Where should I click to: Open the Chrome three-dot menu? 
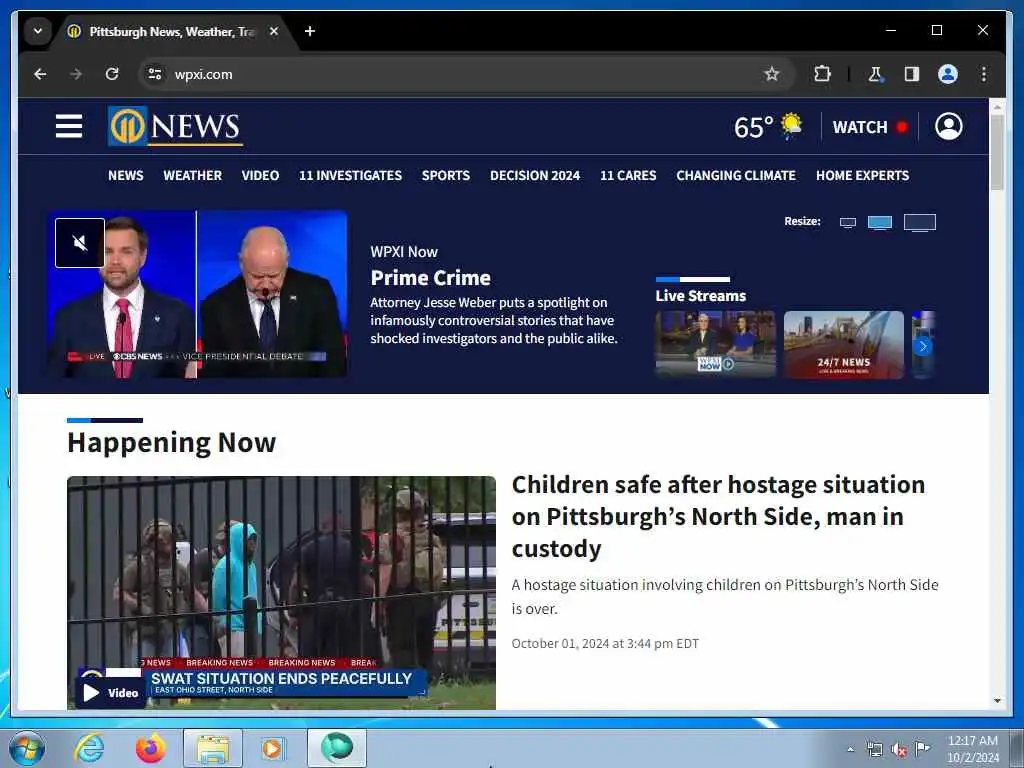point(984,74)
